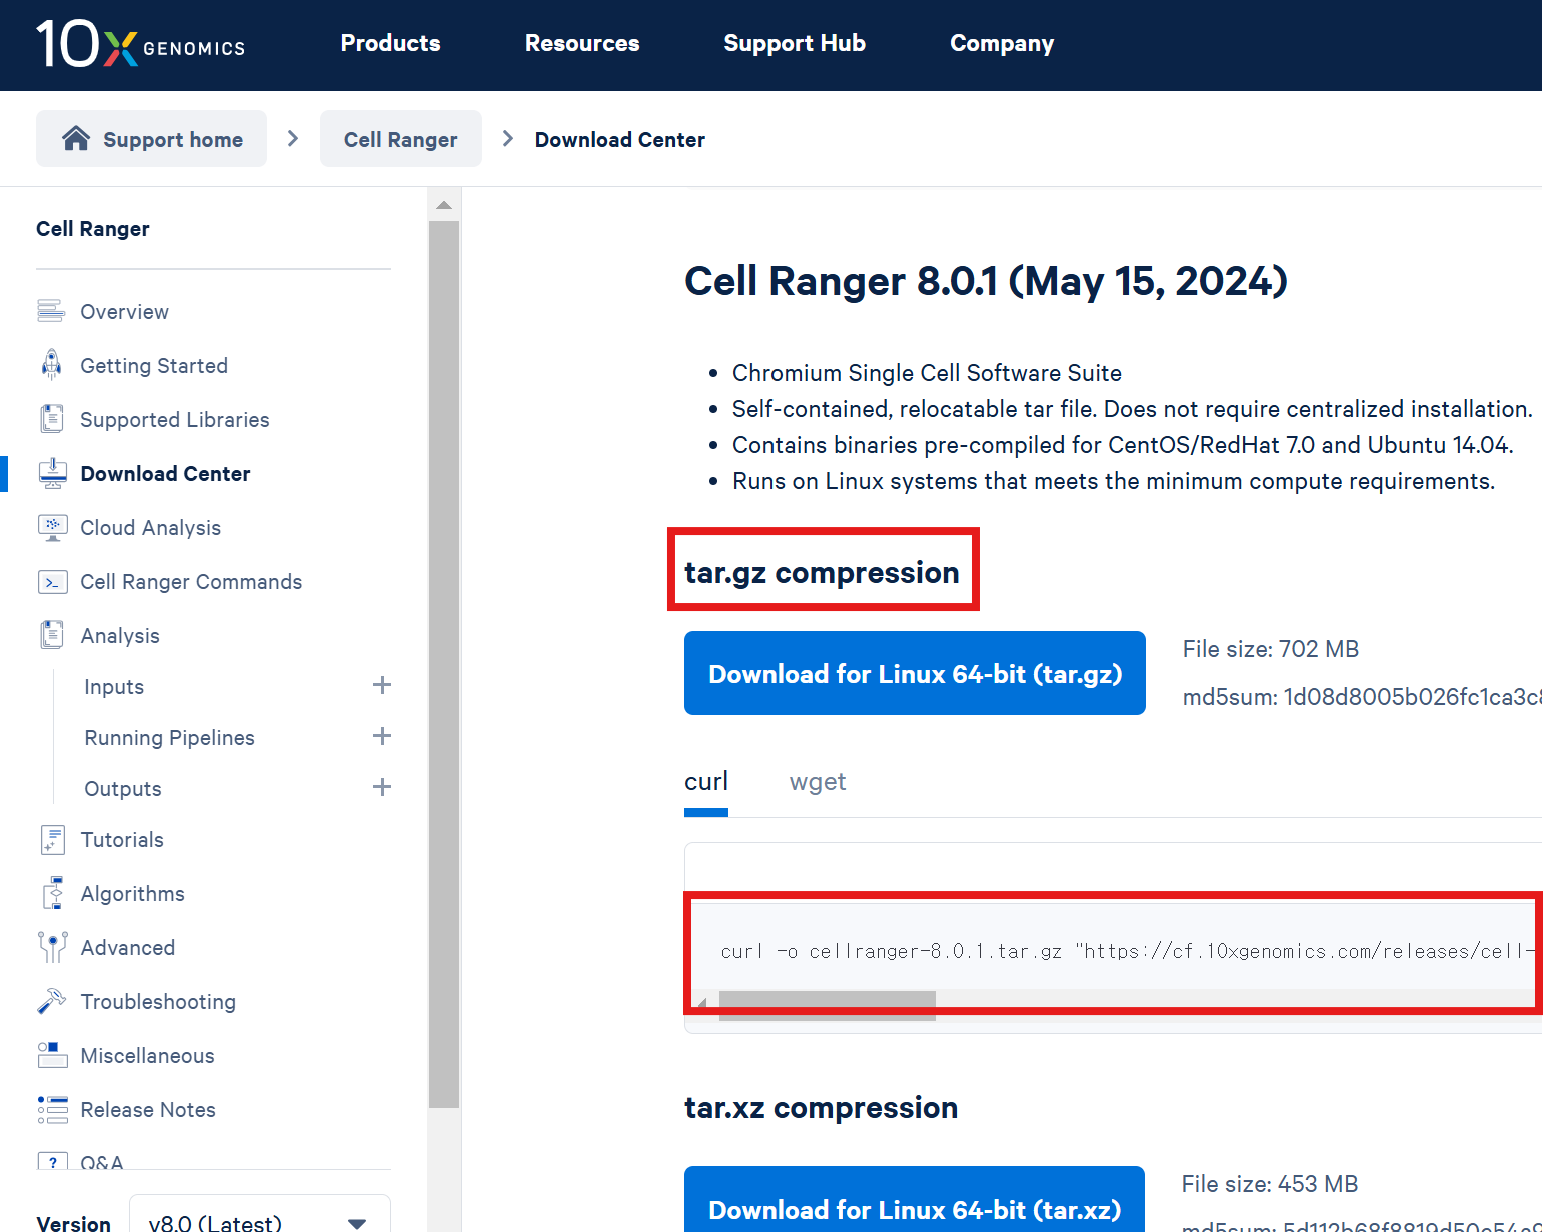Click the Support home house icon
1544x1232 pixels.
tap(76, 139)
